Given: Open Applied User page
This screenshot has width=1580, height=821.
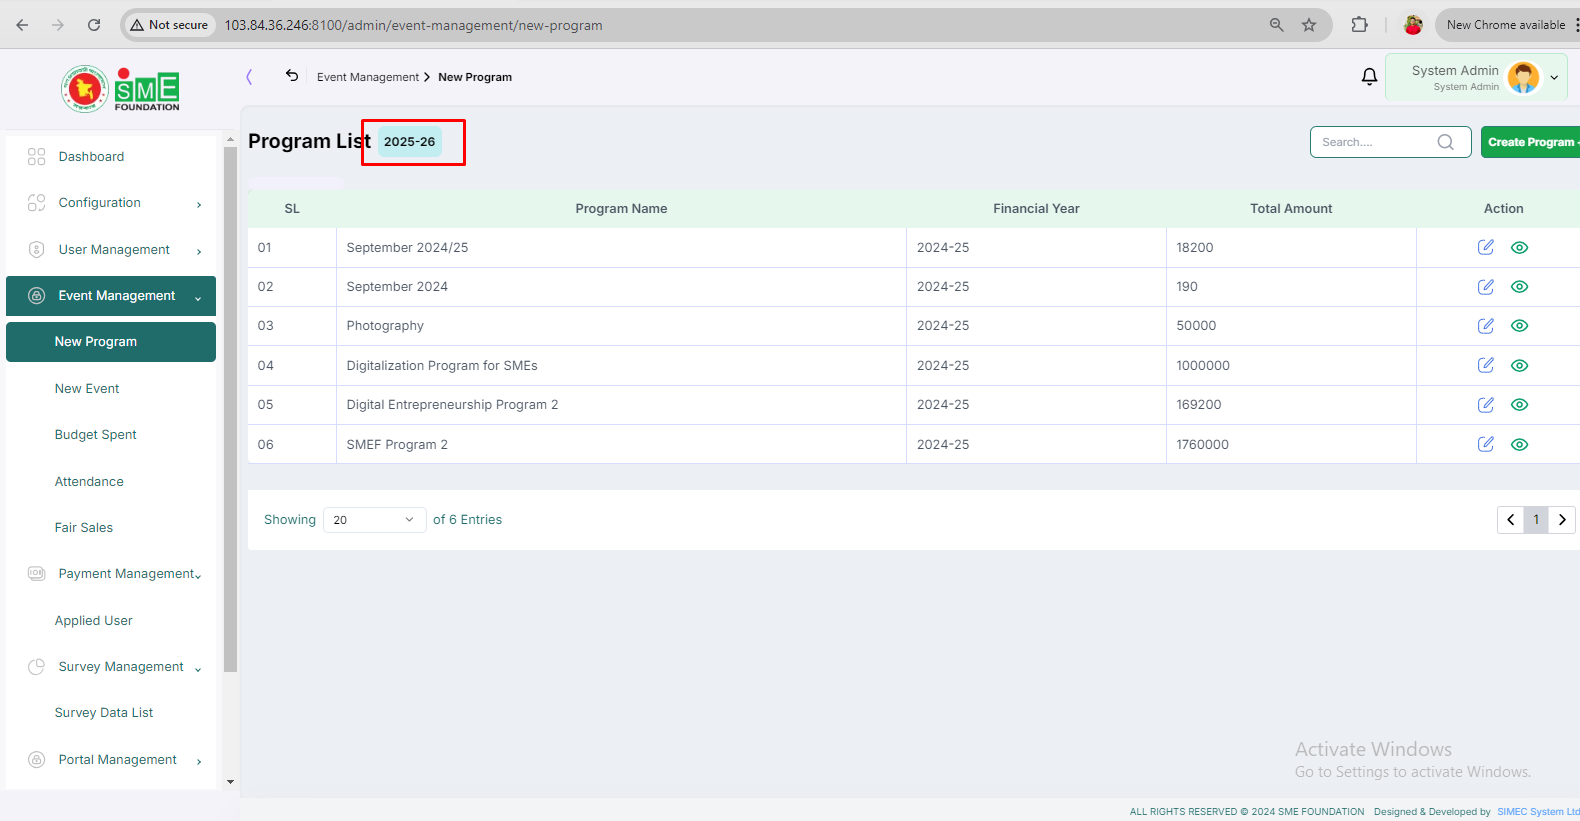Looking at the screenshot, I should coord(93,621).
